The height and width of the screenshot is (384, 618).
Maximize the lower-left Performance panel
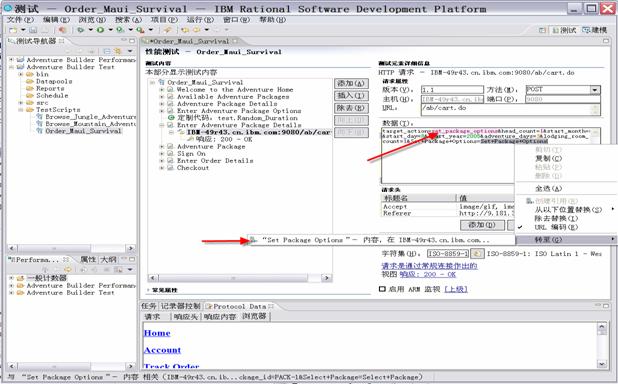[x=132, y=259]
